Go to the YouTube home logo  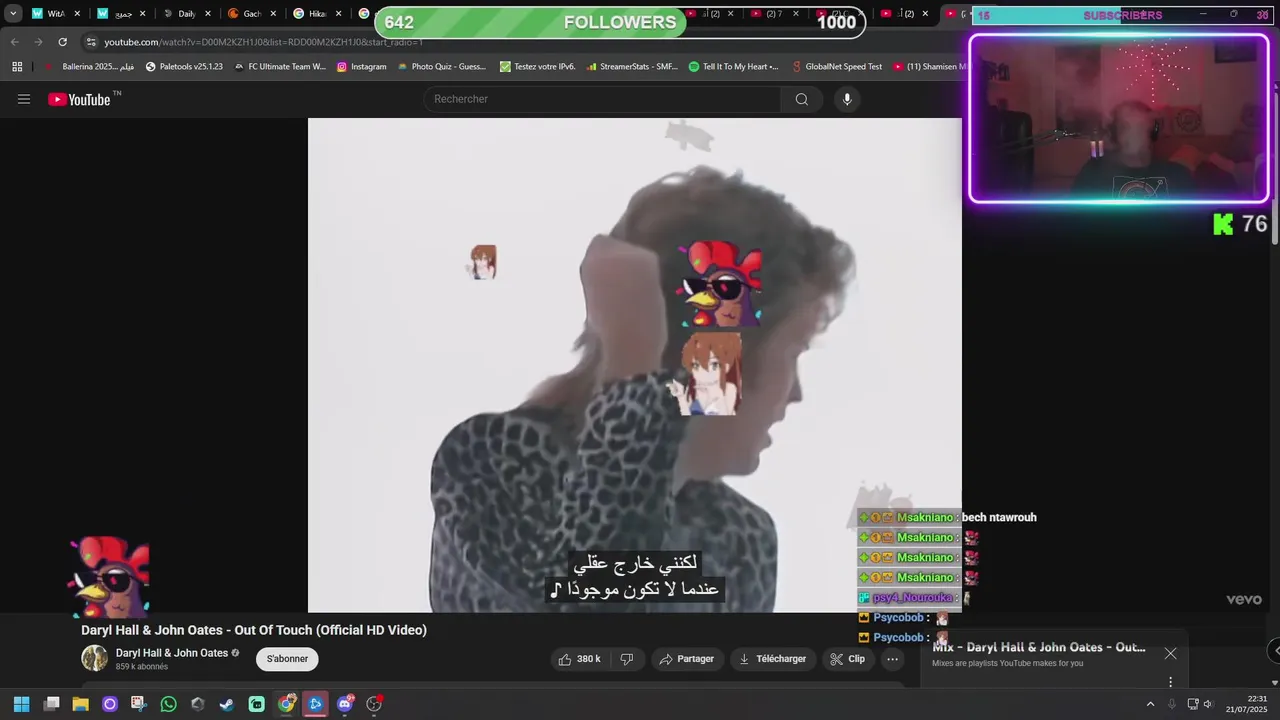(x=79, y=99)
